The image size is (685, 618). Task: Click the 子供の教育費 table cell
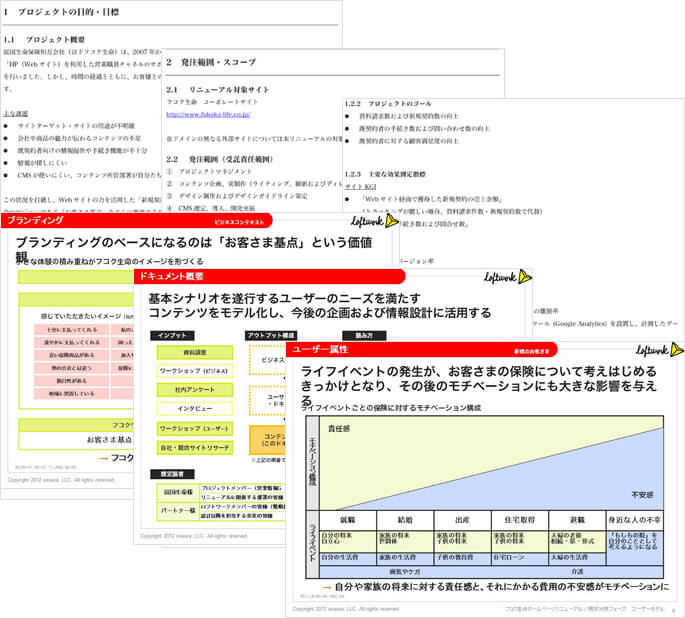[462, 557]
